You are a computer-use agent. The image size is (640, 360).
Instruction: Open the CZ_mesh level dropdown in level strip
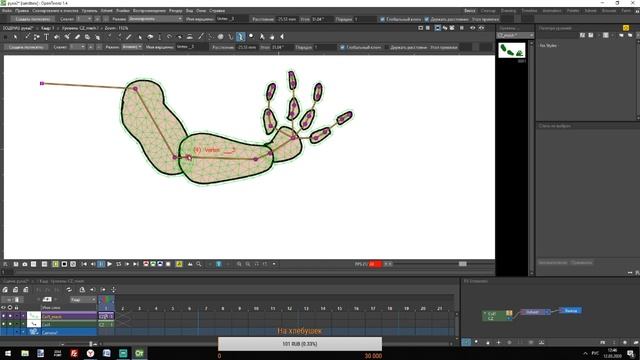(516, 36)
